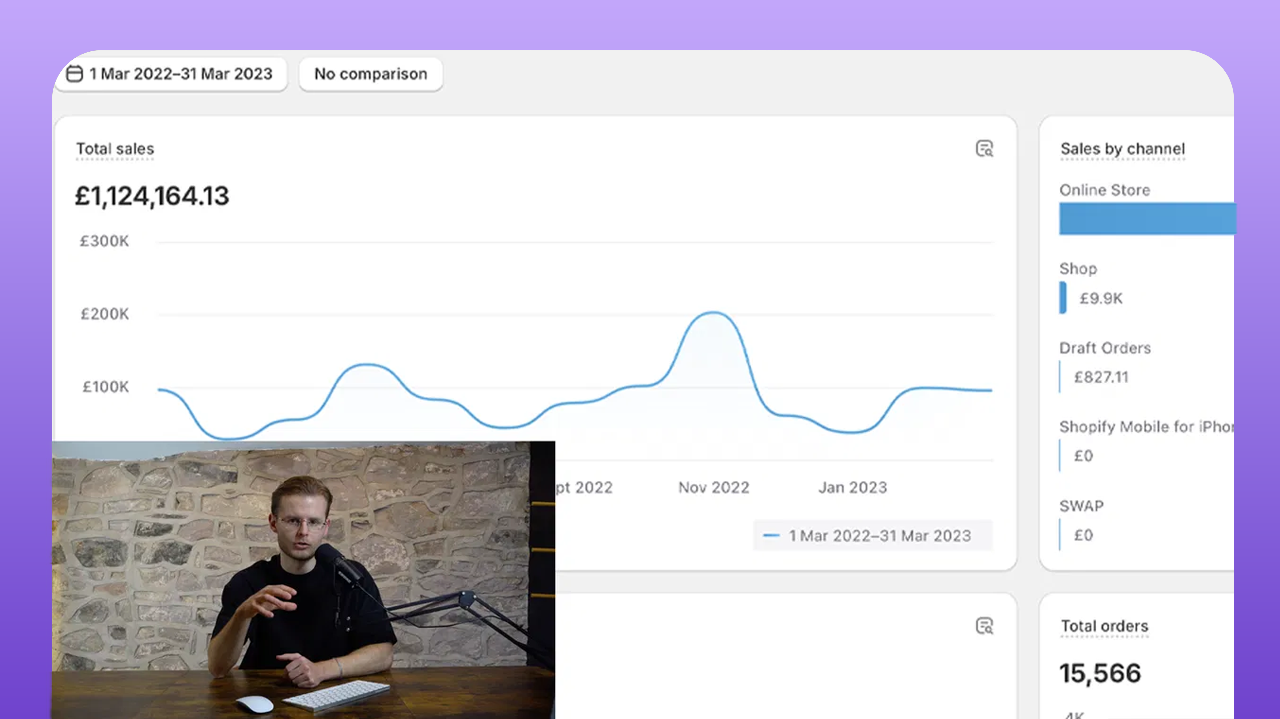This screenshot has height=719, width=1280.
Task: Click the £9.9K Shop sales value
Action: tap(1101, 298)
